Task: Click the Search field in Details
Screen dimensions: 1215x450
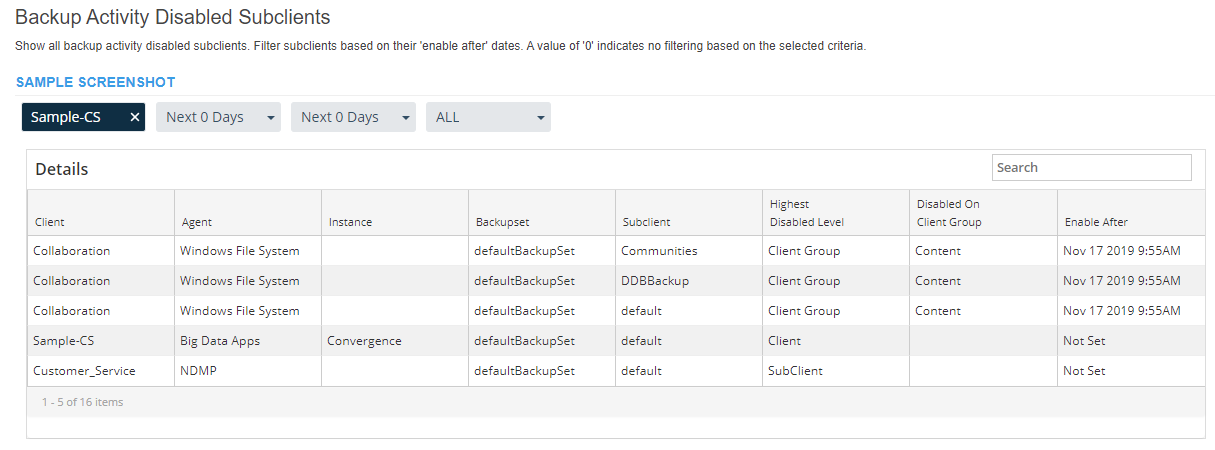Action: (x=1092, y=167)
